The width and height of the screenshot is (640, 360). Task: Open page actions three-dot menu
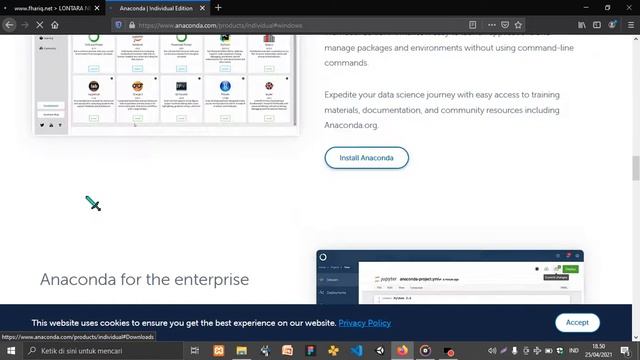pos(491,25)
